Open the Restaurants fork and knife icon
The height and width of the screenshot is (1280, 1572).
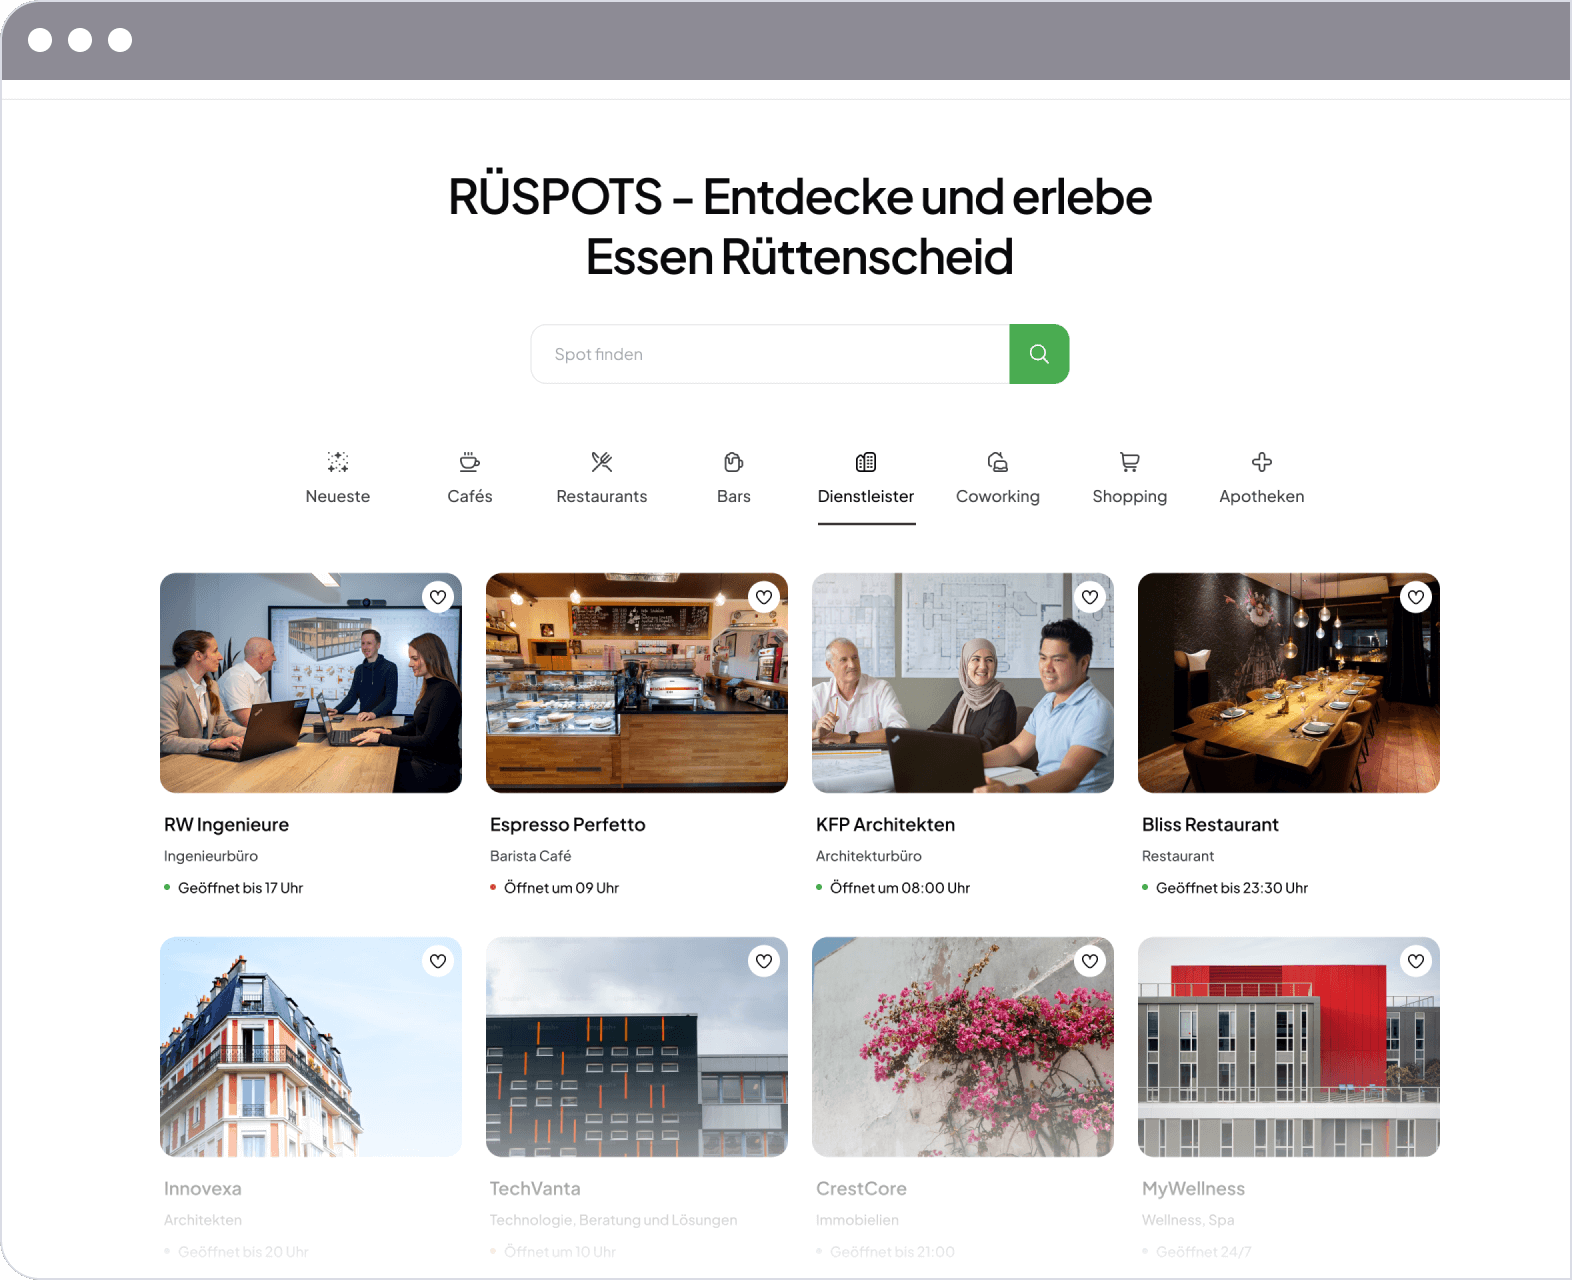(x=601, y=462)
